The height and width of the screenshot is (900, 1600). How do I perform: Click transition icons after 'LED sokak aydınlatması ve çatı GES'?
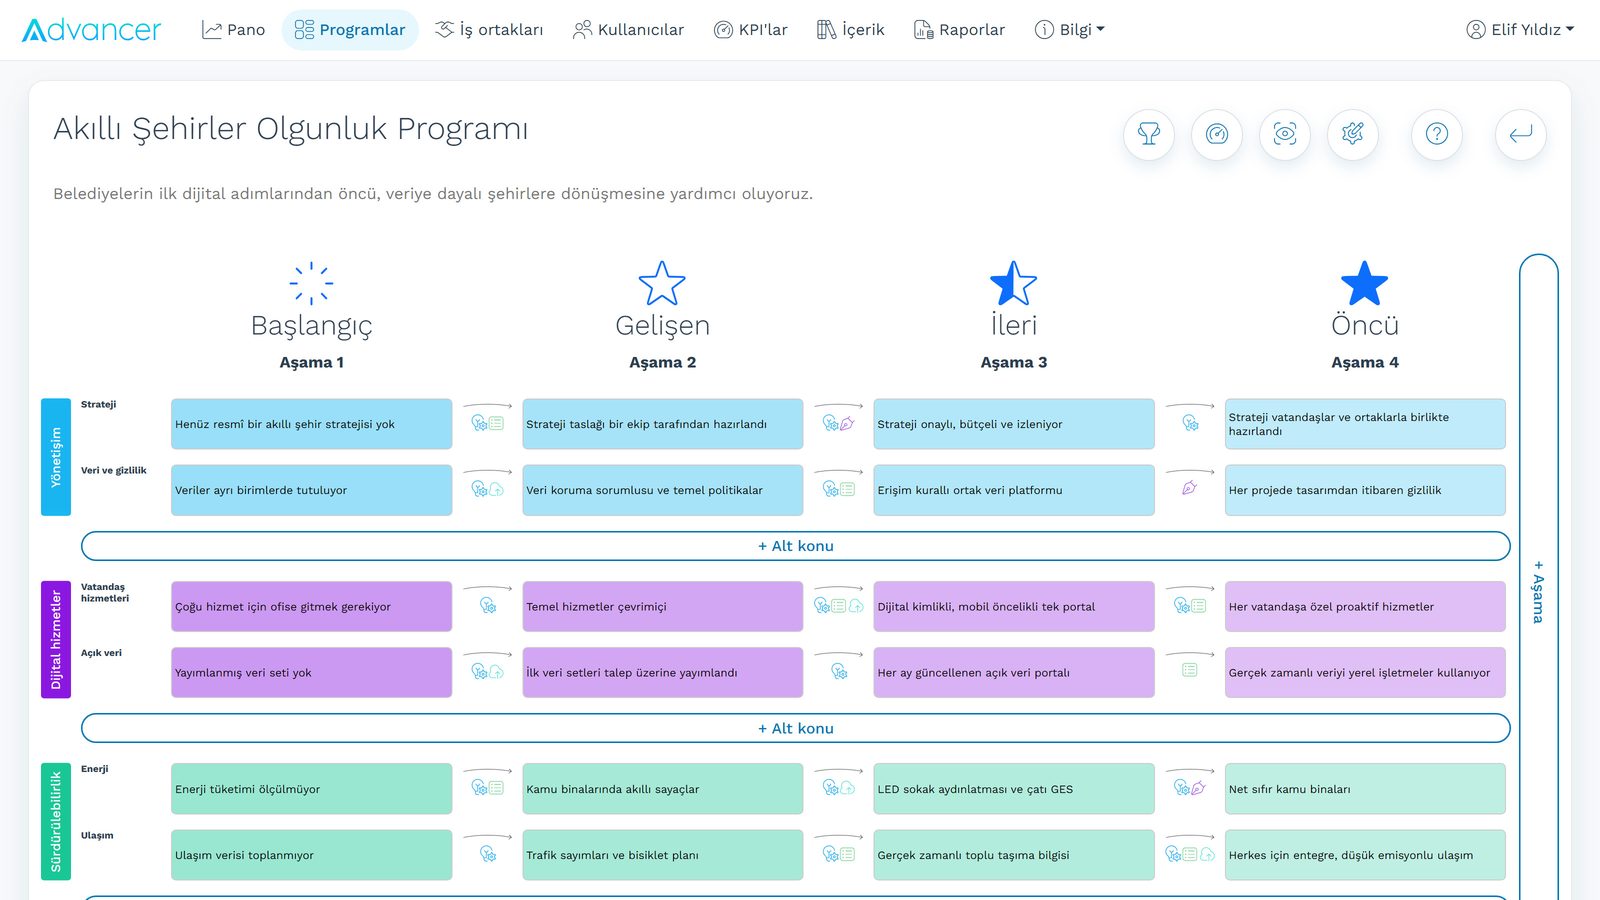1189,788
